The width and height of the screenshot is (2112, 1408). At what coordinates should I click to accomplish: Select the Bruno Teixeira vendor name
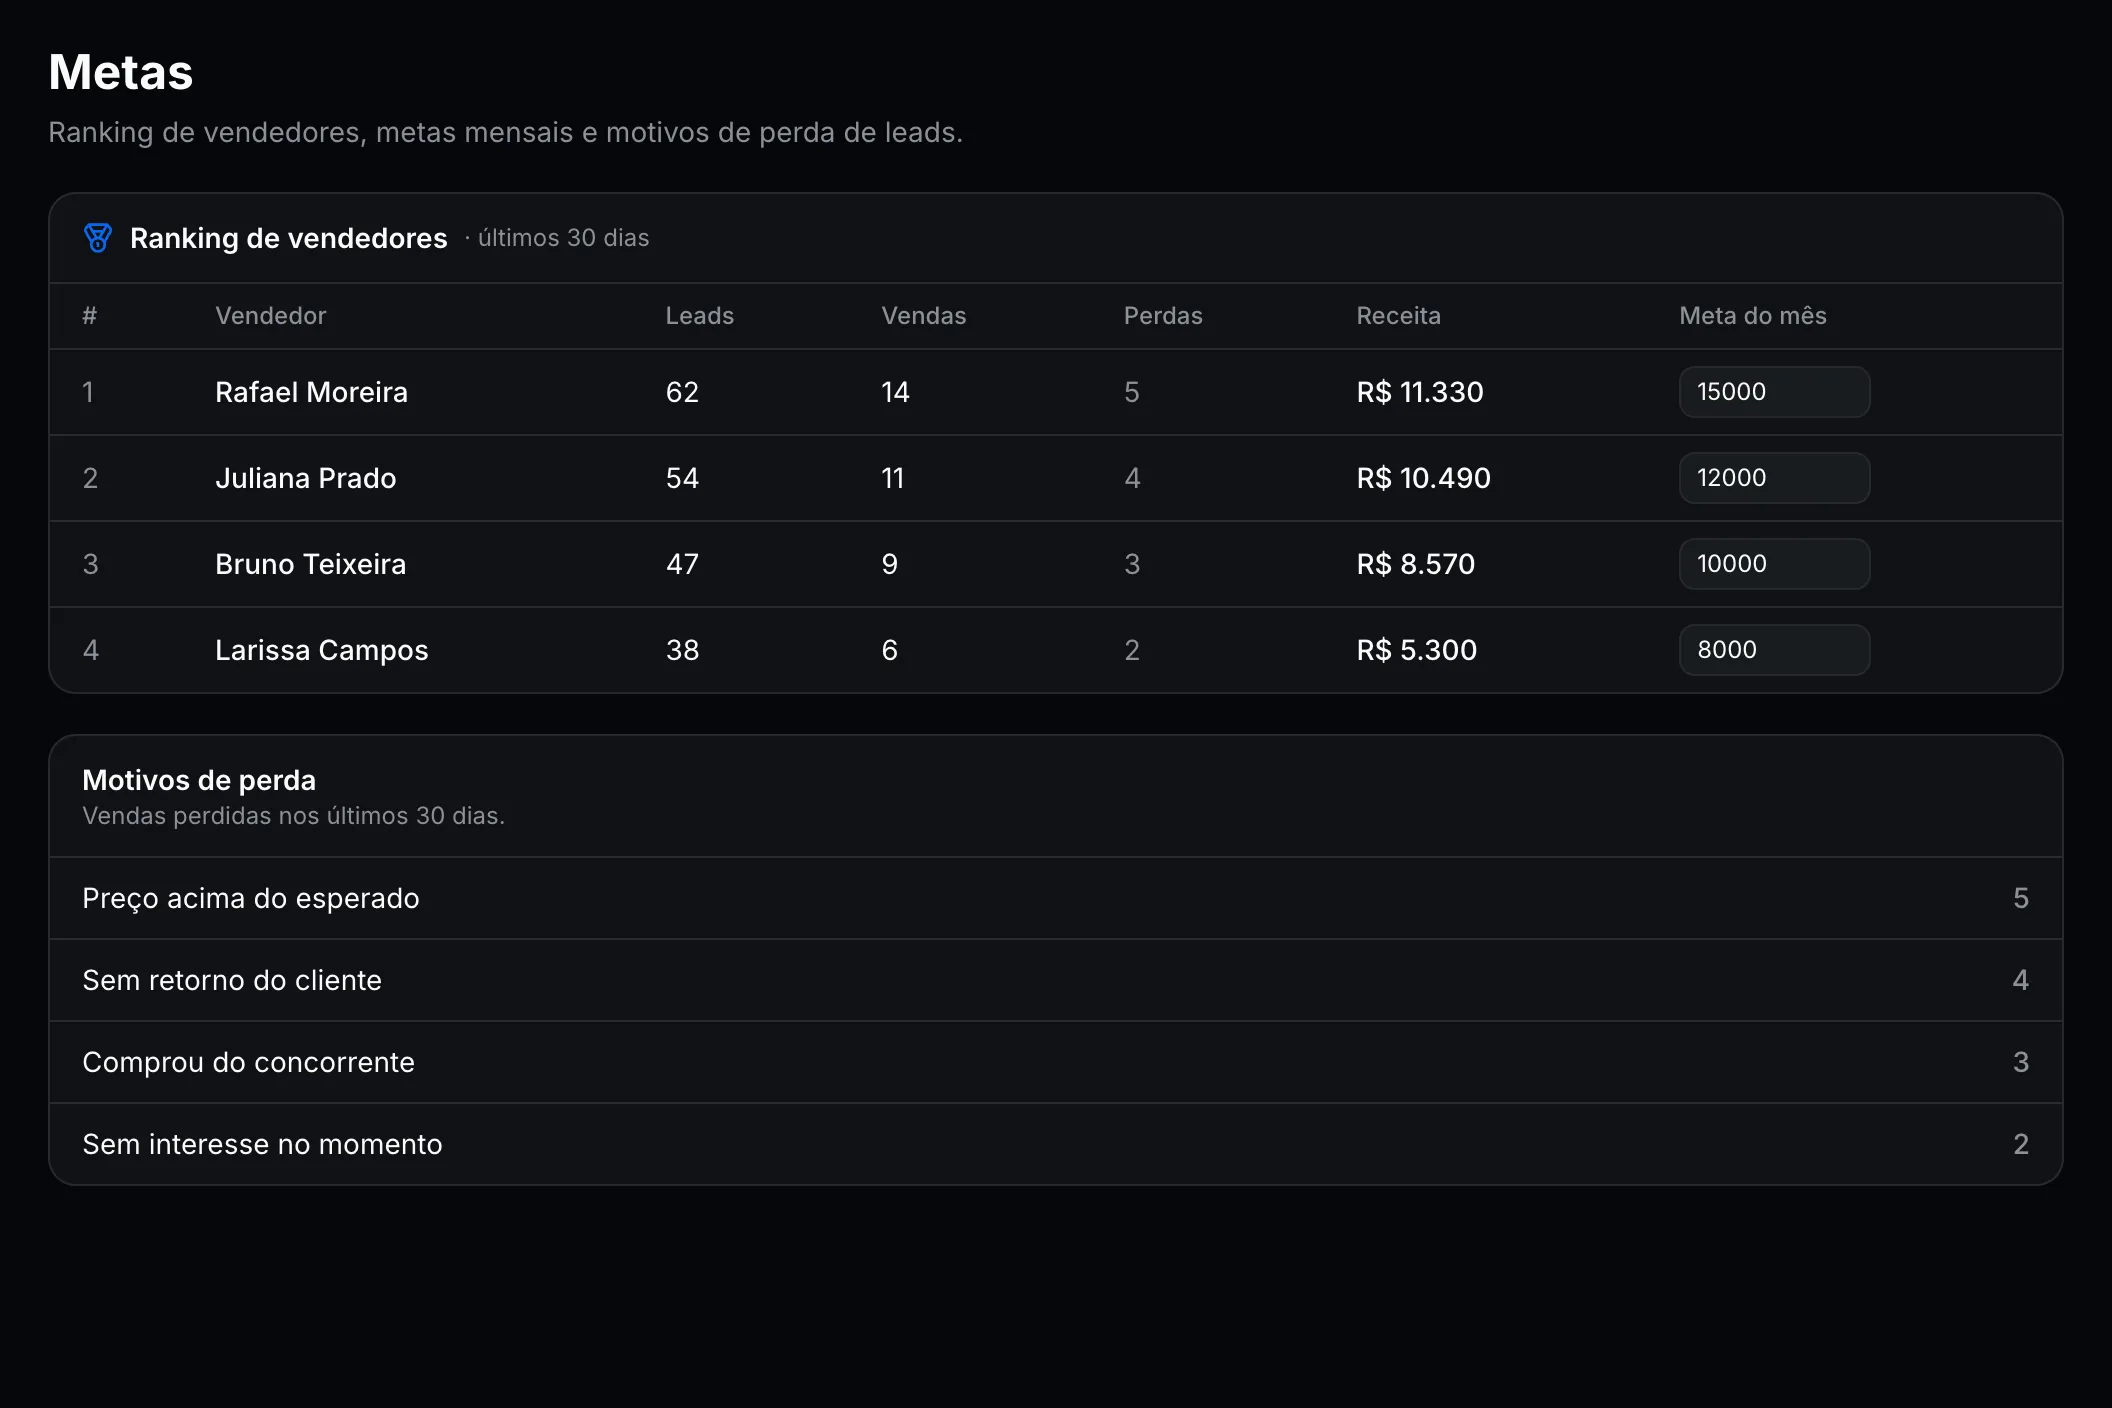tap(310, 564)
